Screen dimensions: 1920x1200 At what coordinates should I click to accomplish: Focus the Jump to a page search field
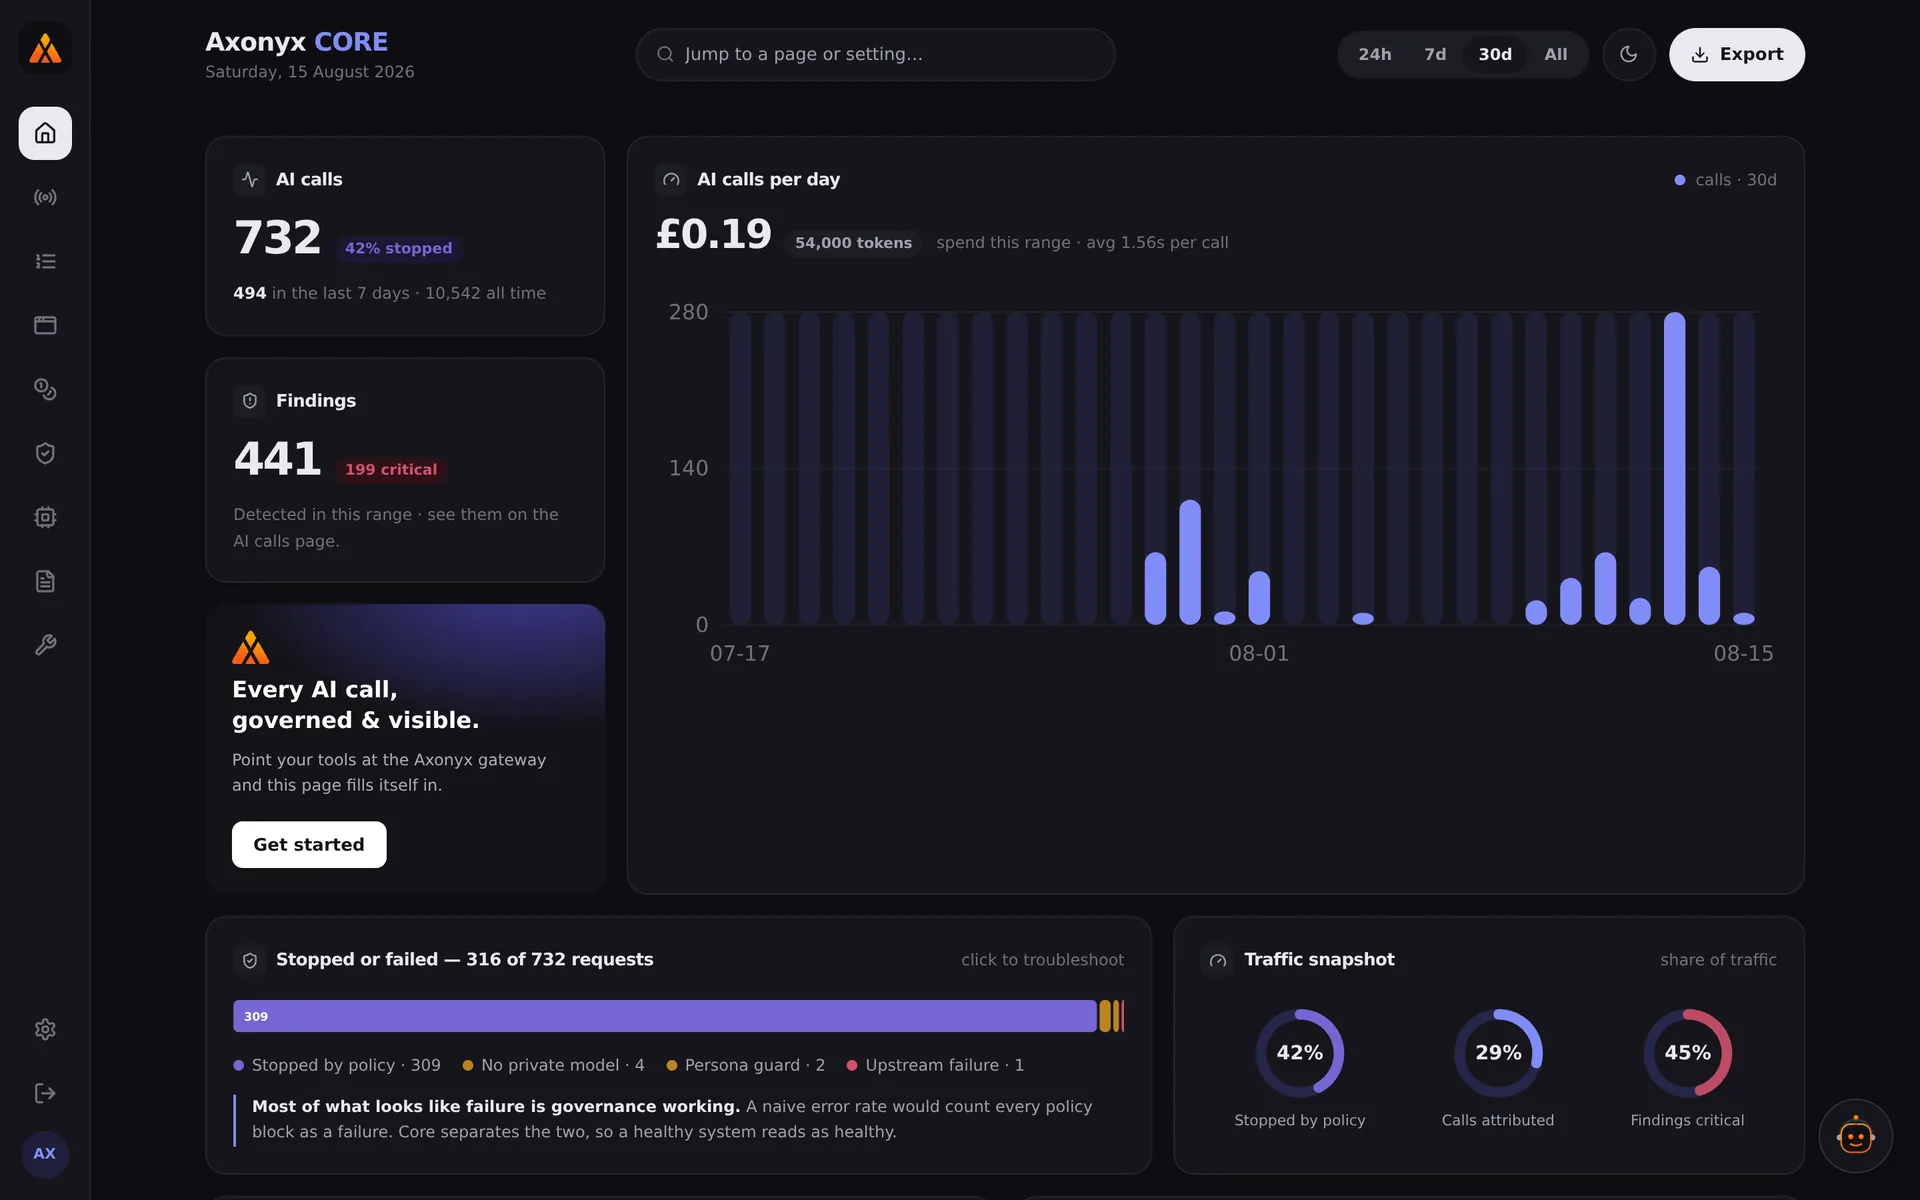[875, 54]
